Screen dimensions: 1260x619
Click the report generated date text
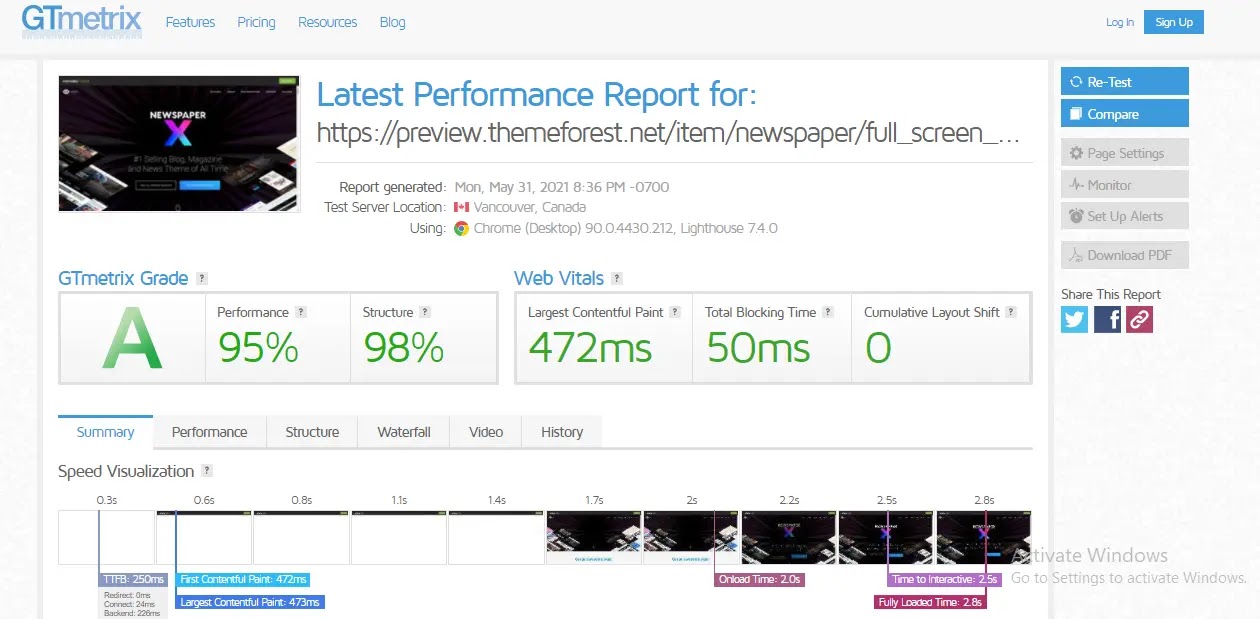562,187
